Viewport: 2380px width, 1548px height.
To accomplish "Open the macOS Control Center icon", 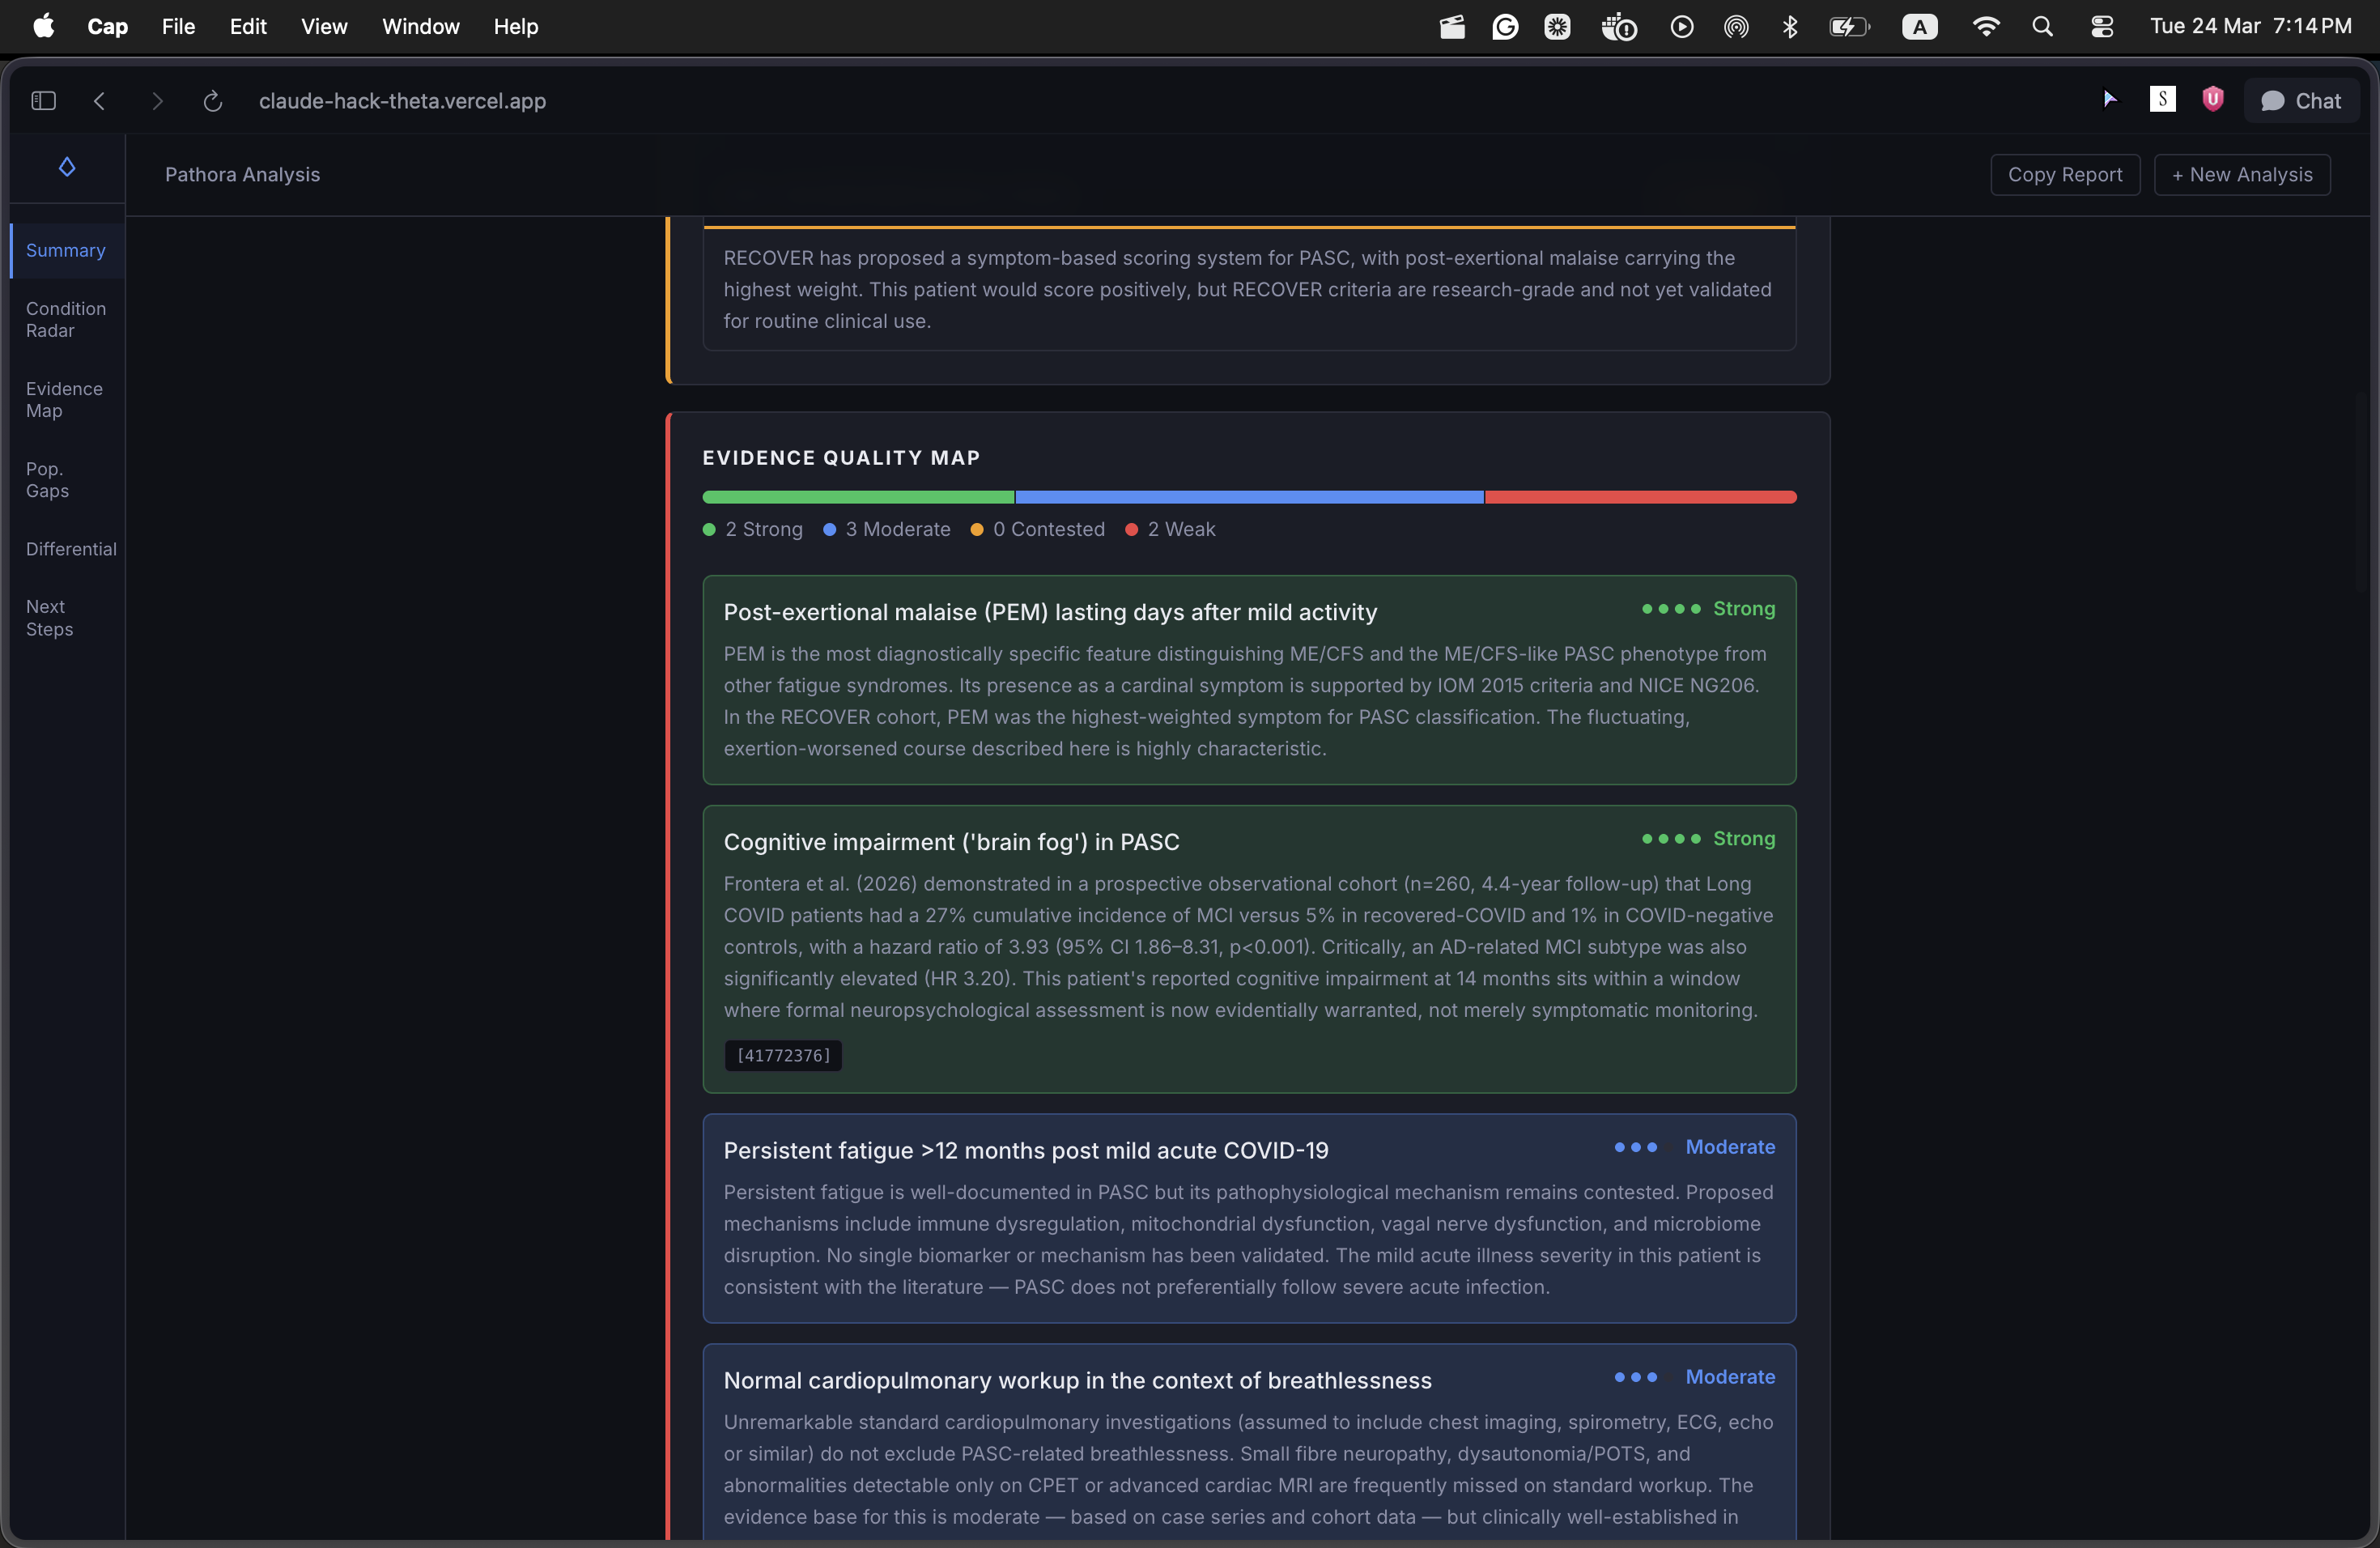I will (x=2101, y=27).
